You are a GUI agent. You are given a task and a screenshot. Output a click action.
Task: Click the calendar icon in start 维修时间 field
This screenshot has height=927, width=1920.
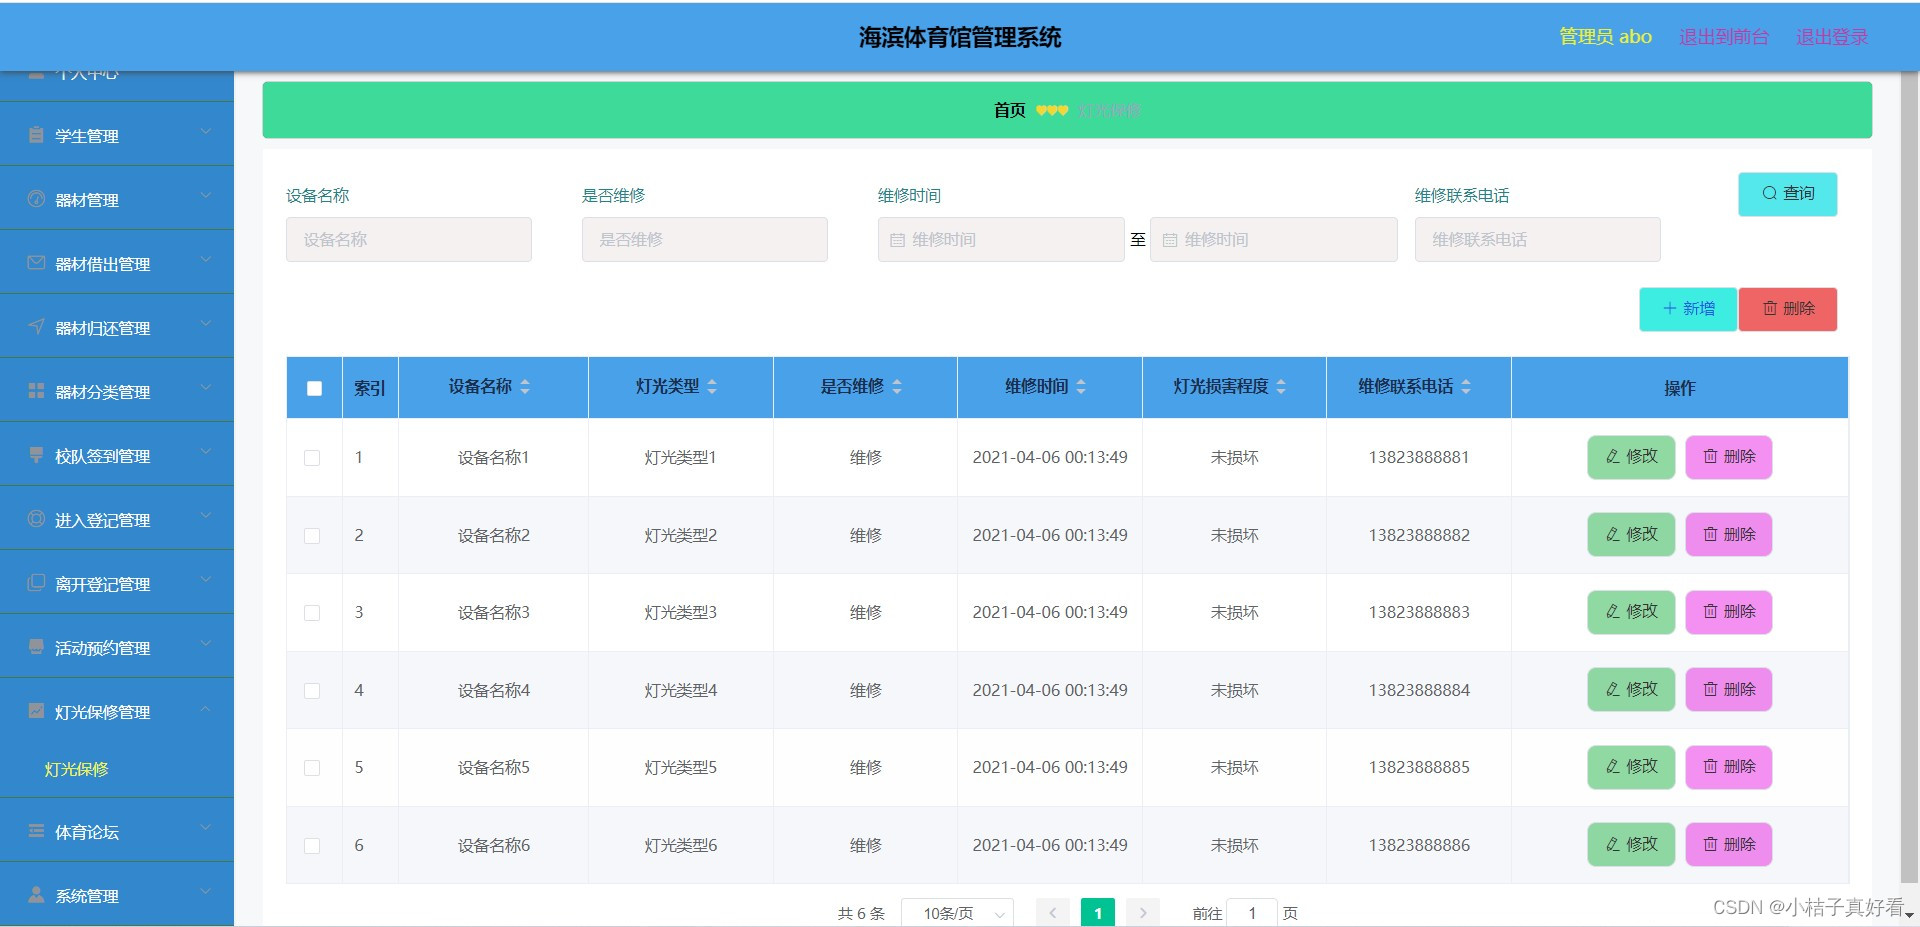click(x=897, y=240)
